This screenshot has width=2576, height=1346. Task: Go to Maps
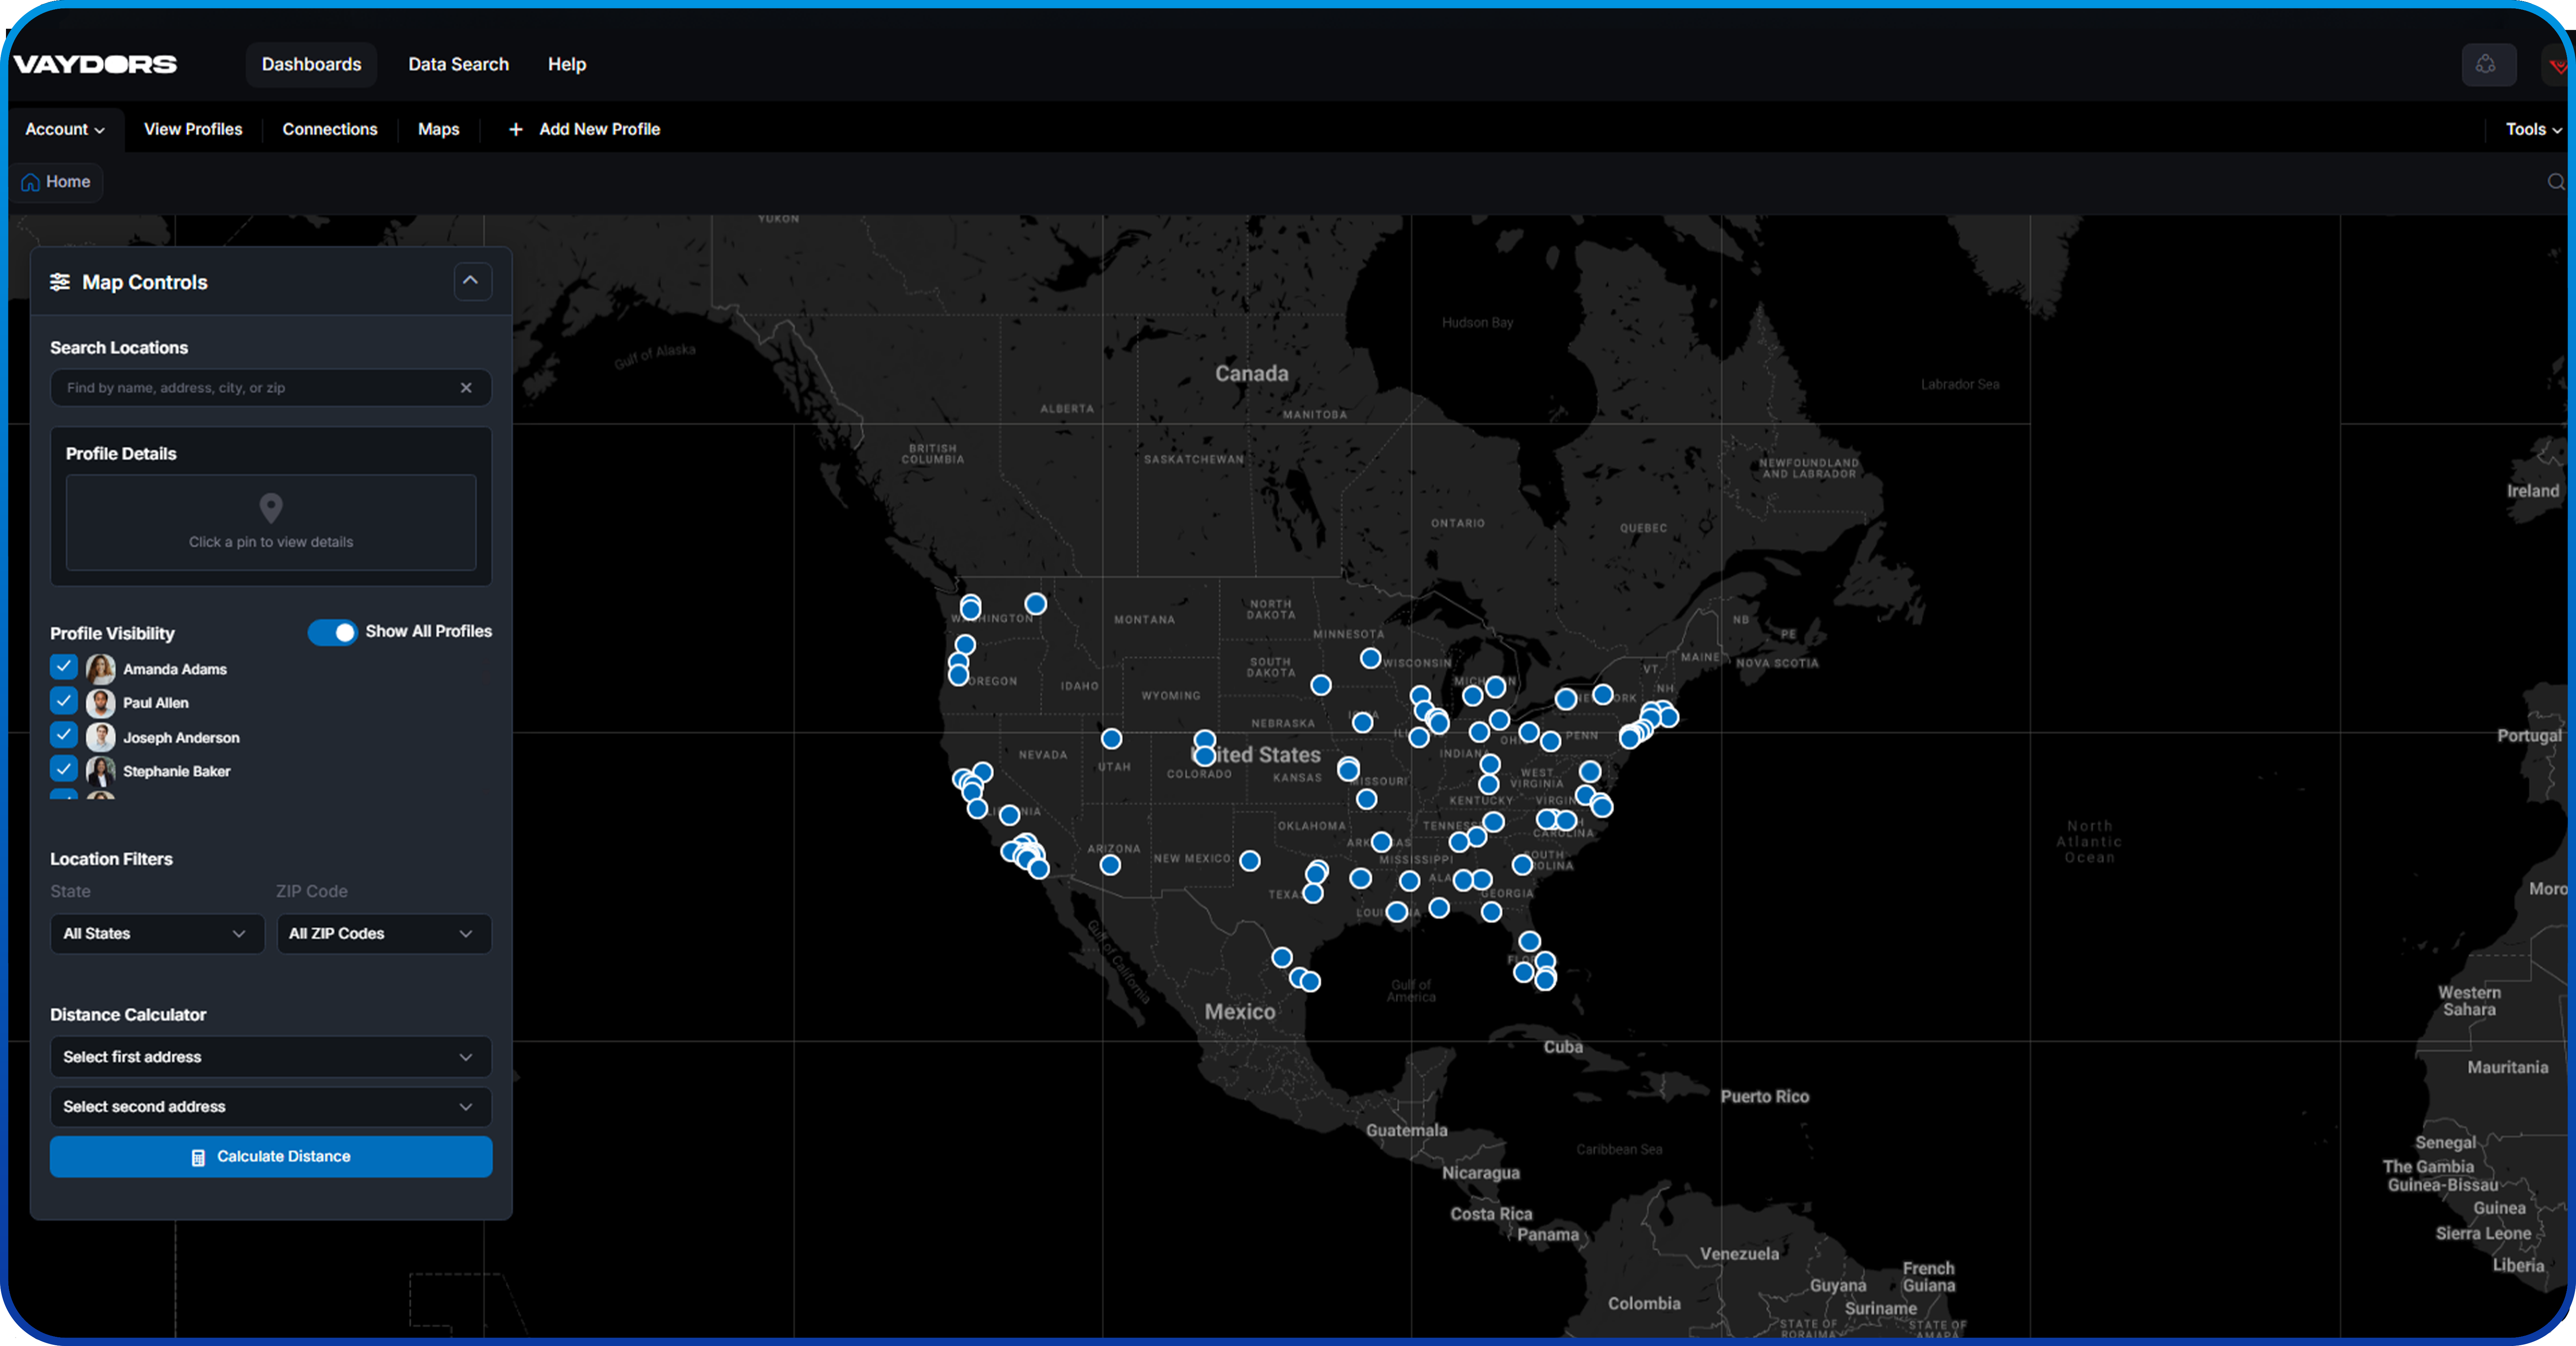click(x=439, y=130)
